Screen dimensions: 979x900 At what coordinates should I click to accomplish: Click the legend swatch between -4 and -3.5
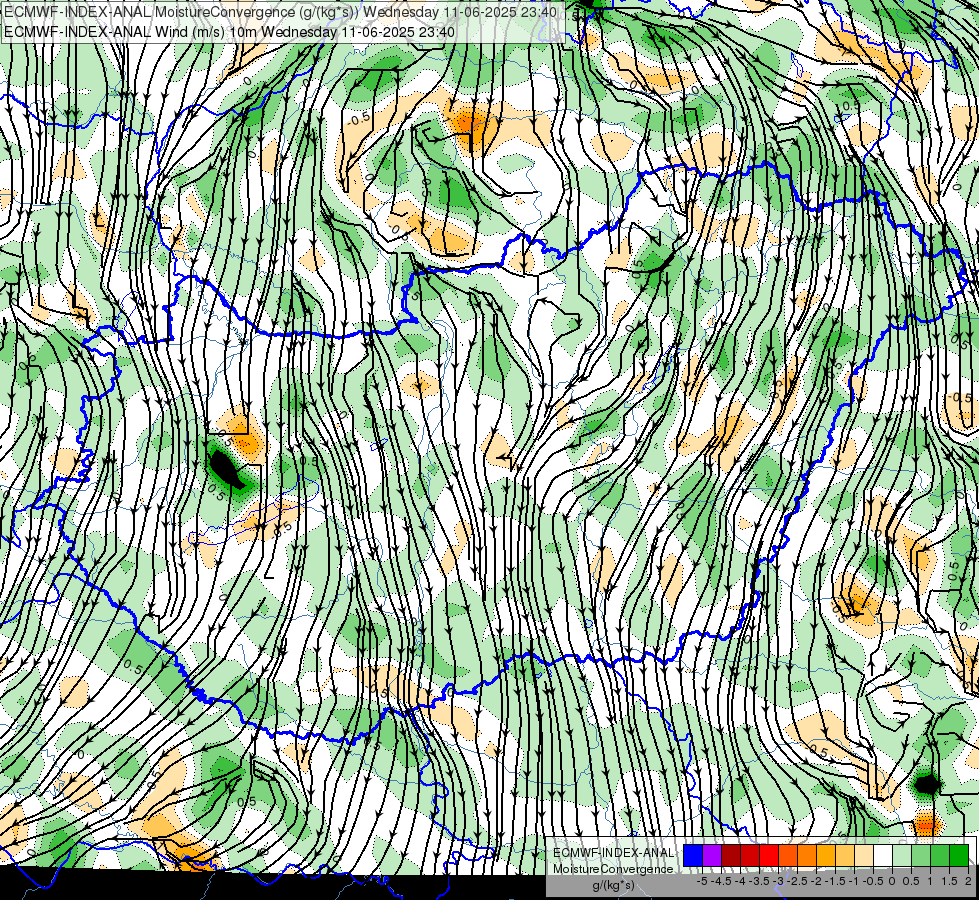750,856
